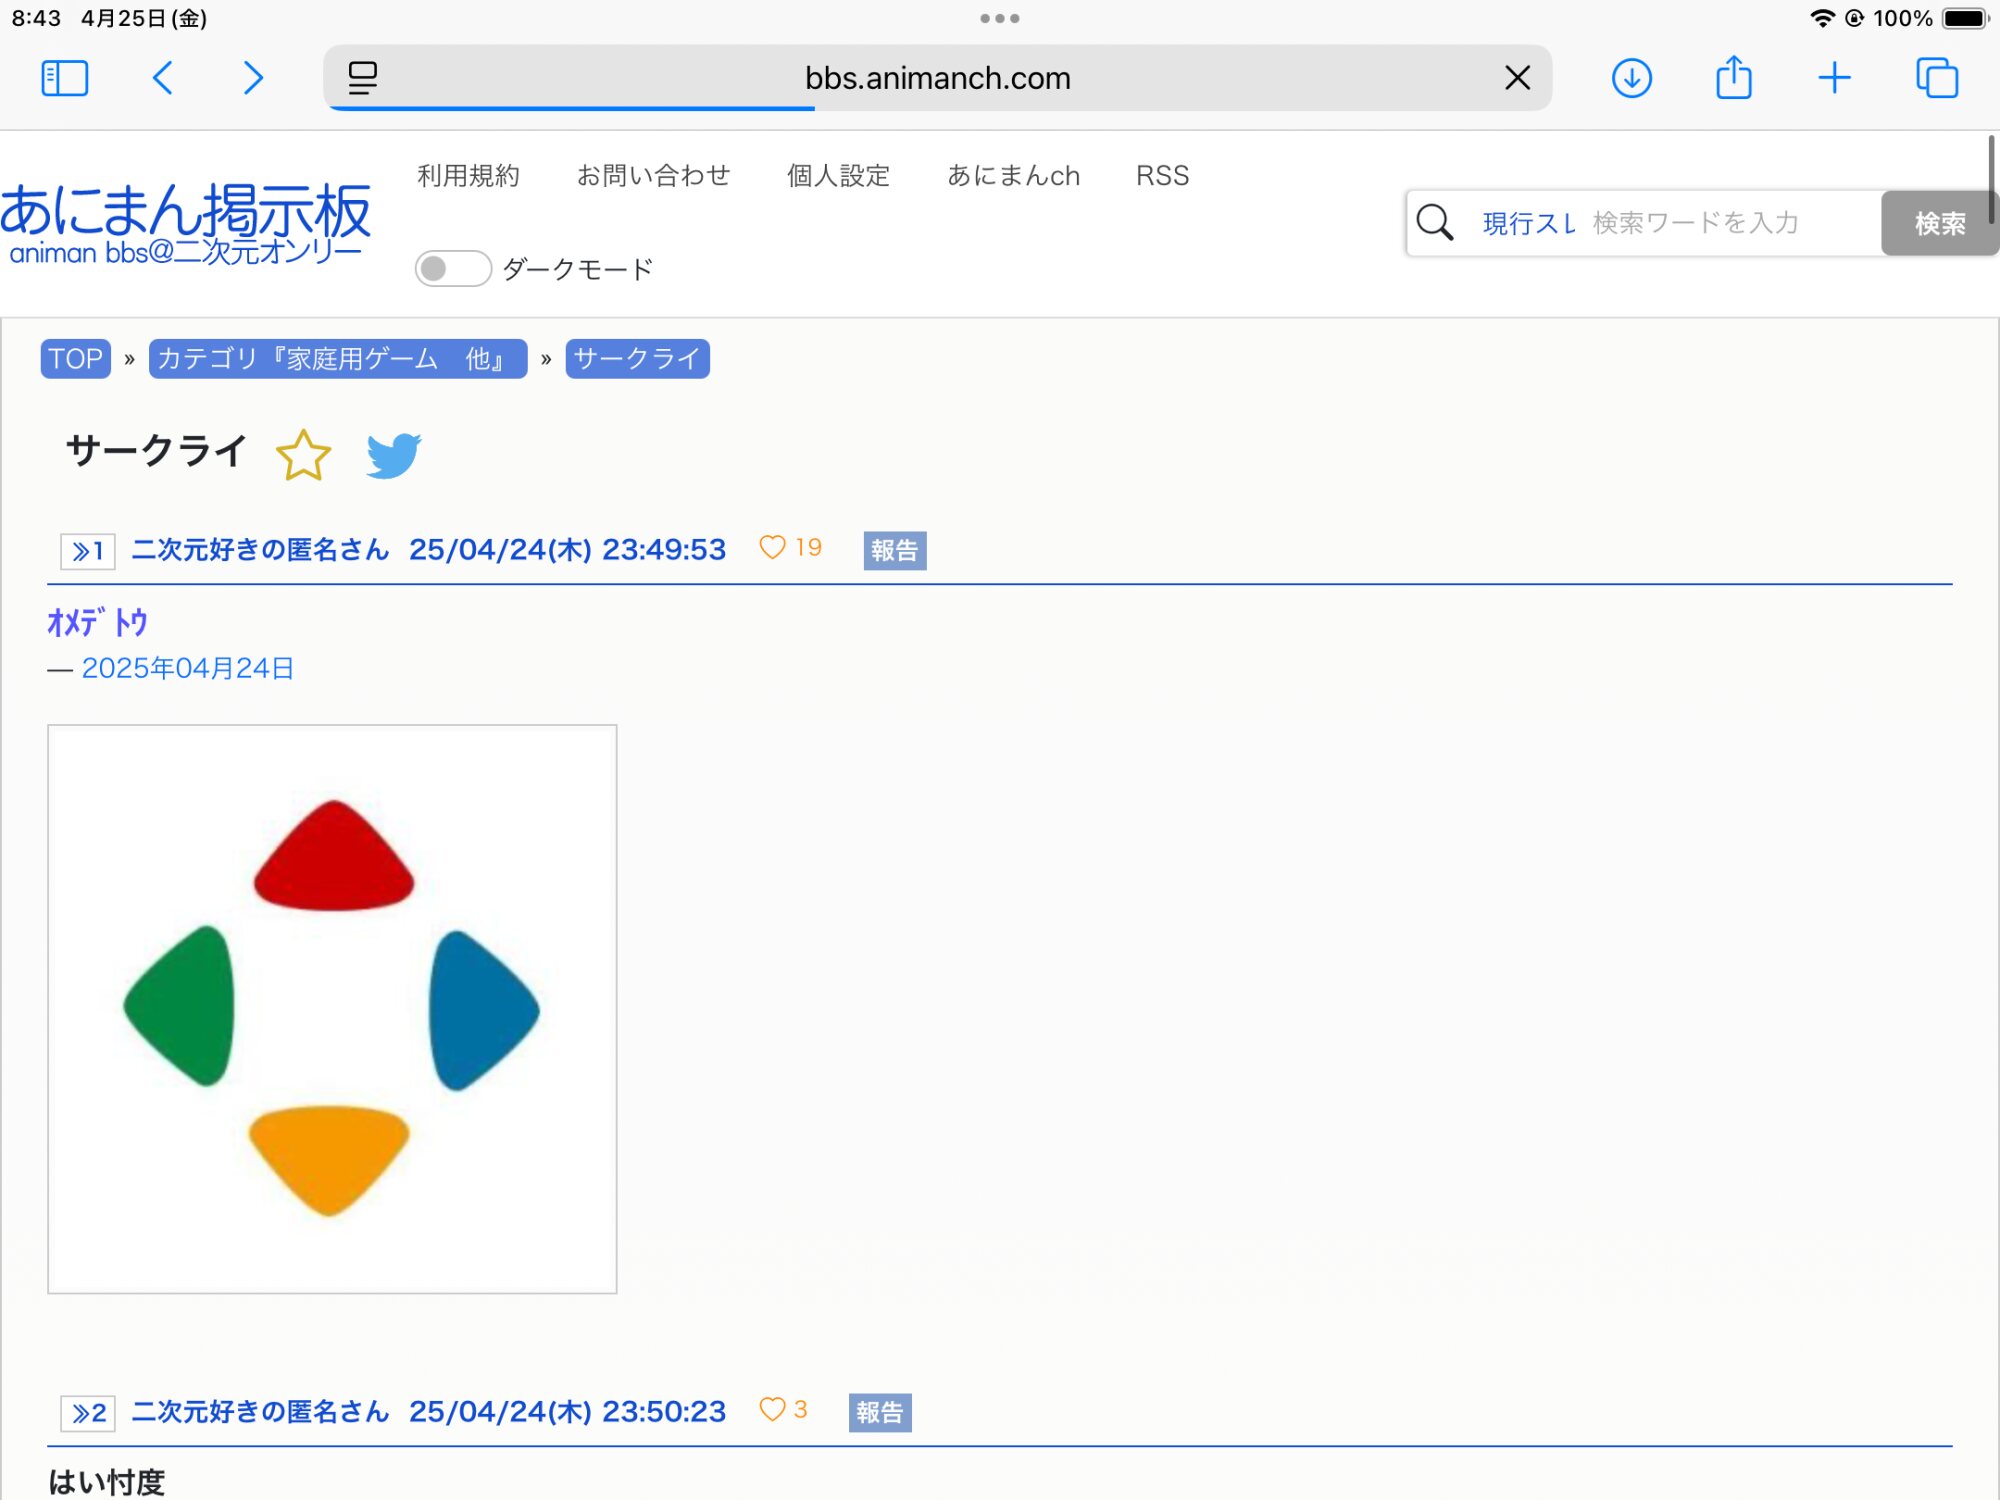Screen dimensions: 2000x1500
Task: Open the Safari sidebar panel icon
Action: (x=65, y=78)
